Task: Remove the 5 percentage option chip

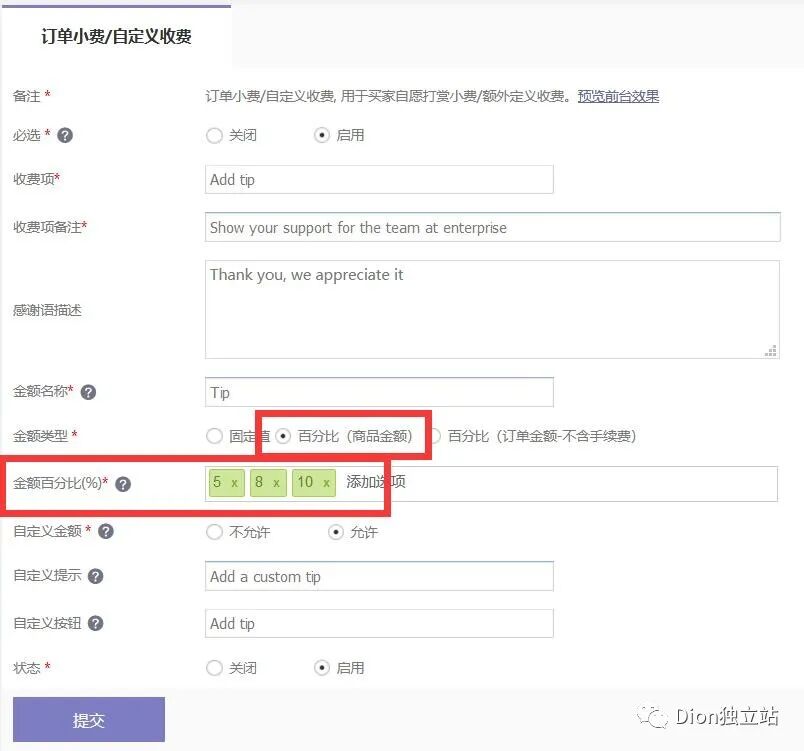Action: (235, 483)
